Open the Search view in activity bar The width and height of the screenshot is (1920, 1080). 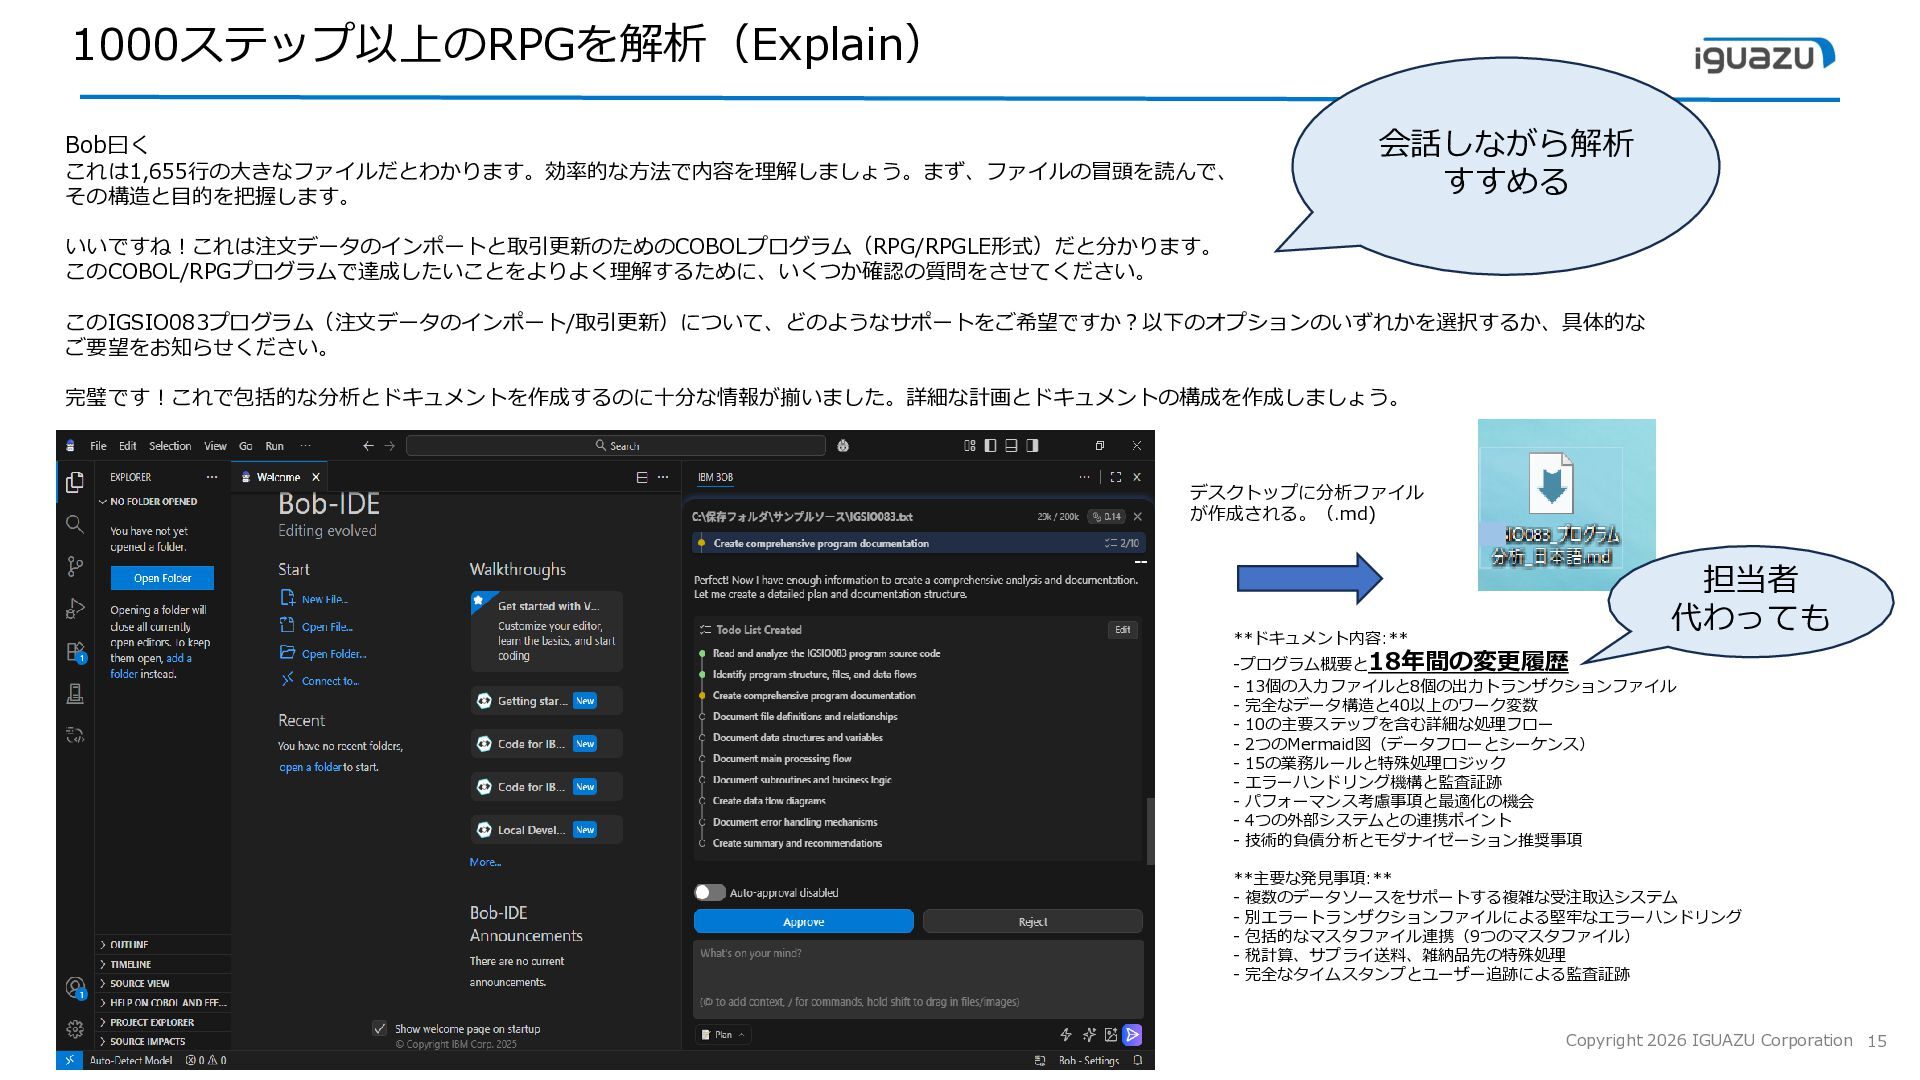pos(75,524)
